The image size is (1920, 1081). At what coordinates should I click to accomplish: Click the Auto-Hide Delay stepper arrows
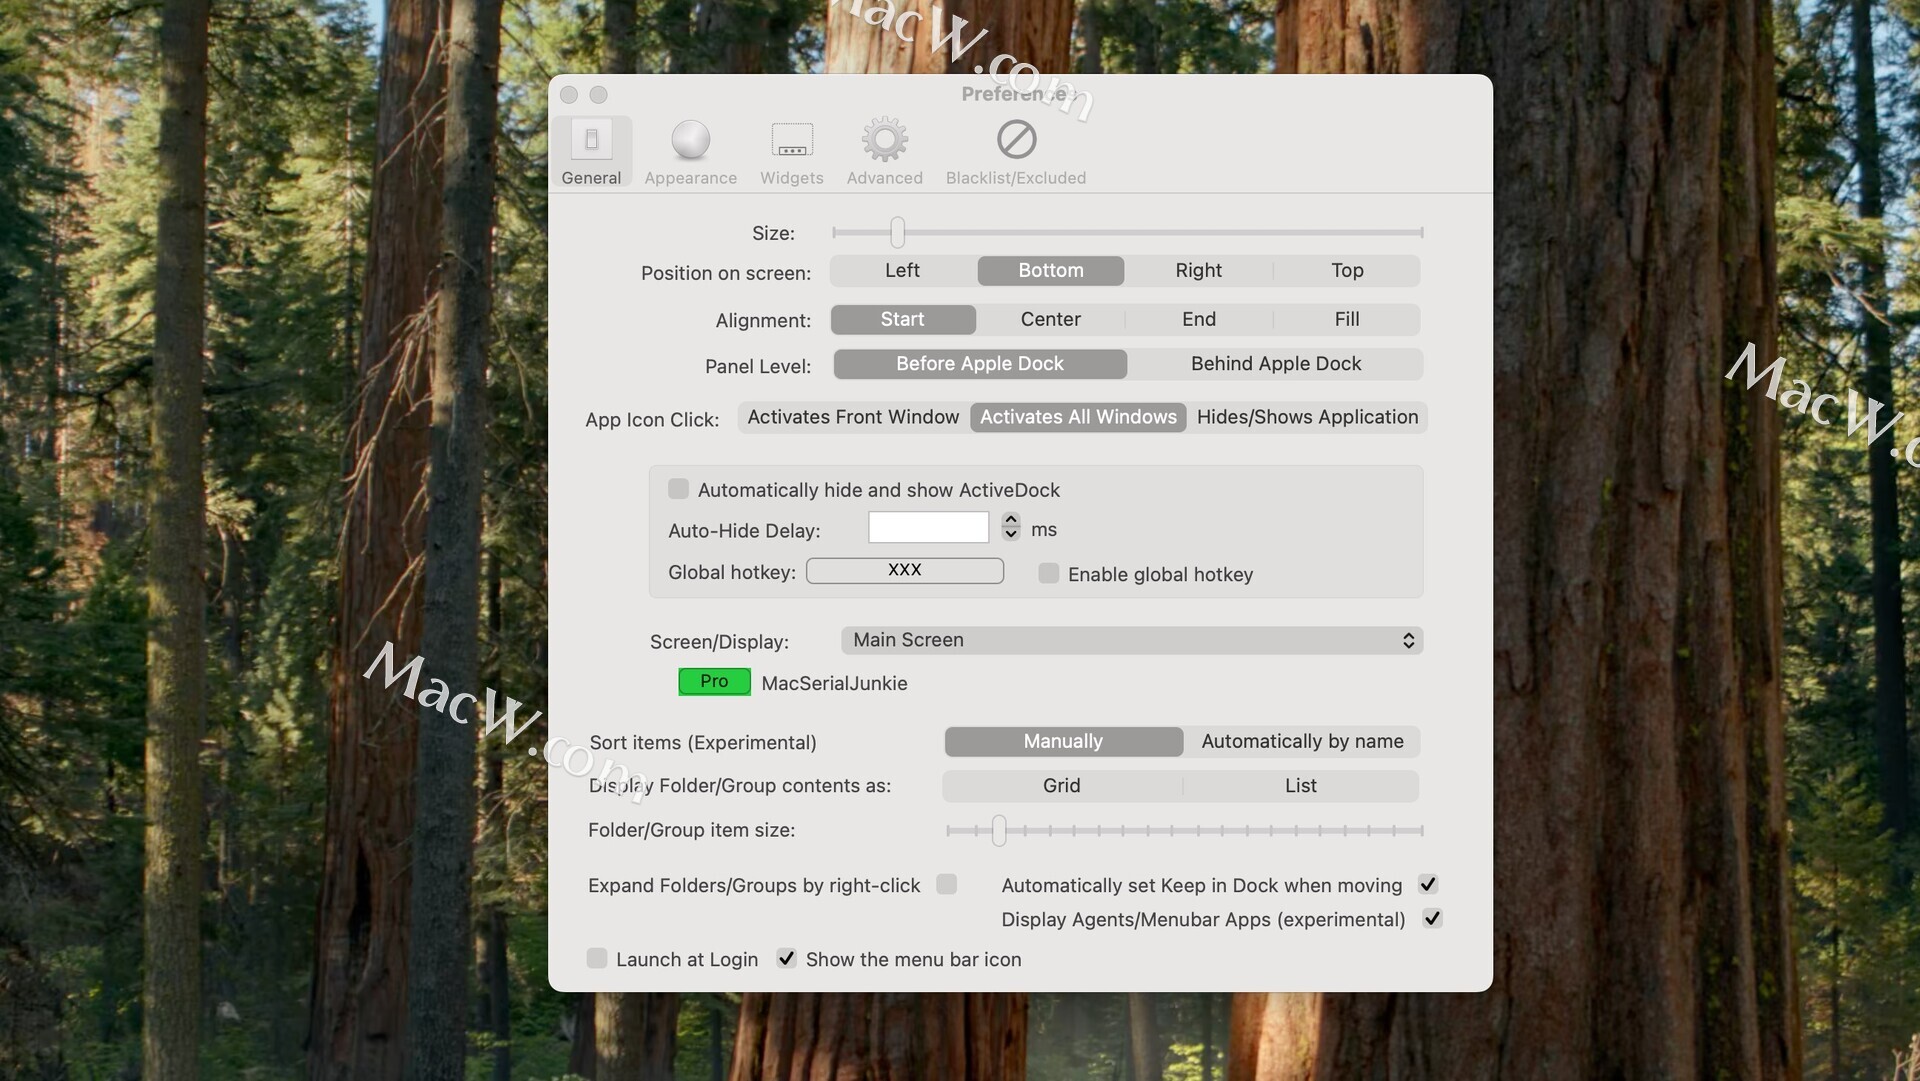1011,527
